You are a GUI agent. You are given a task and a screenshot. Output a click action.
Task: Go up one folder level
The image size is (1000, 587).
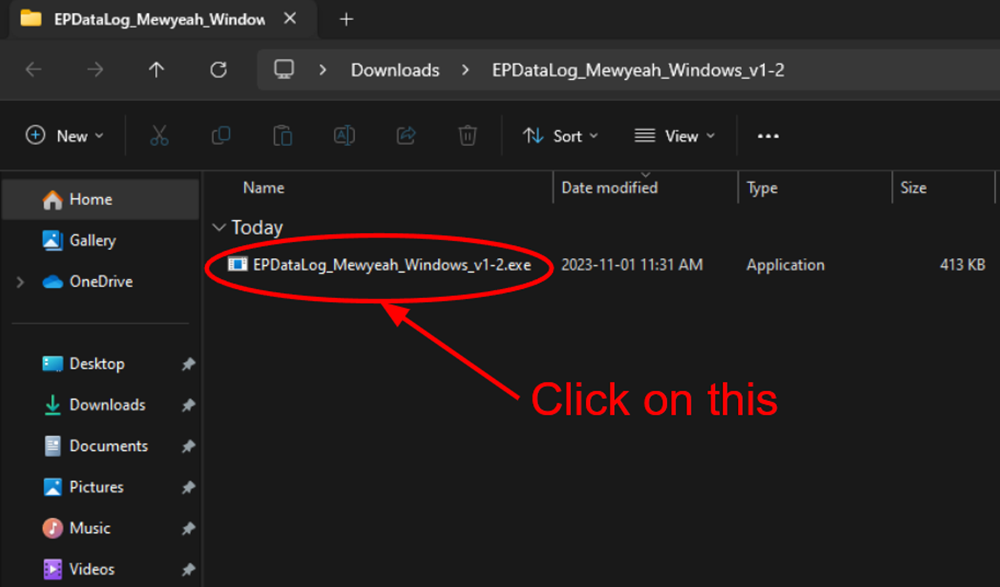tap(156, 70)
